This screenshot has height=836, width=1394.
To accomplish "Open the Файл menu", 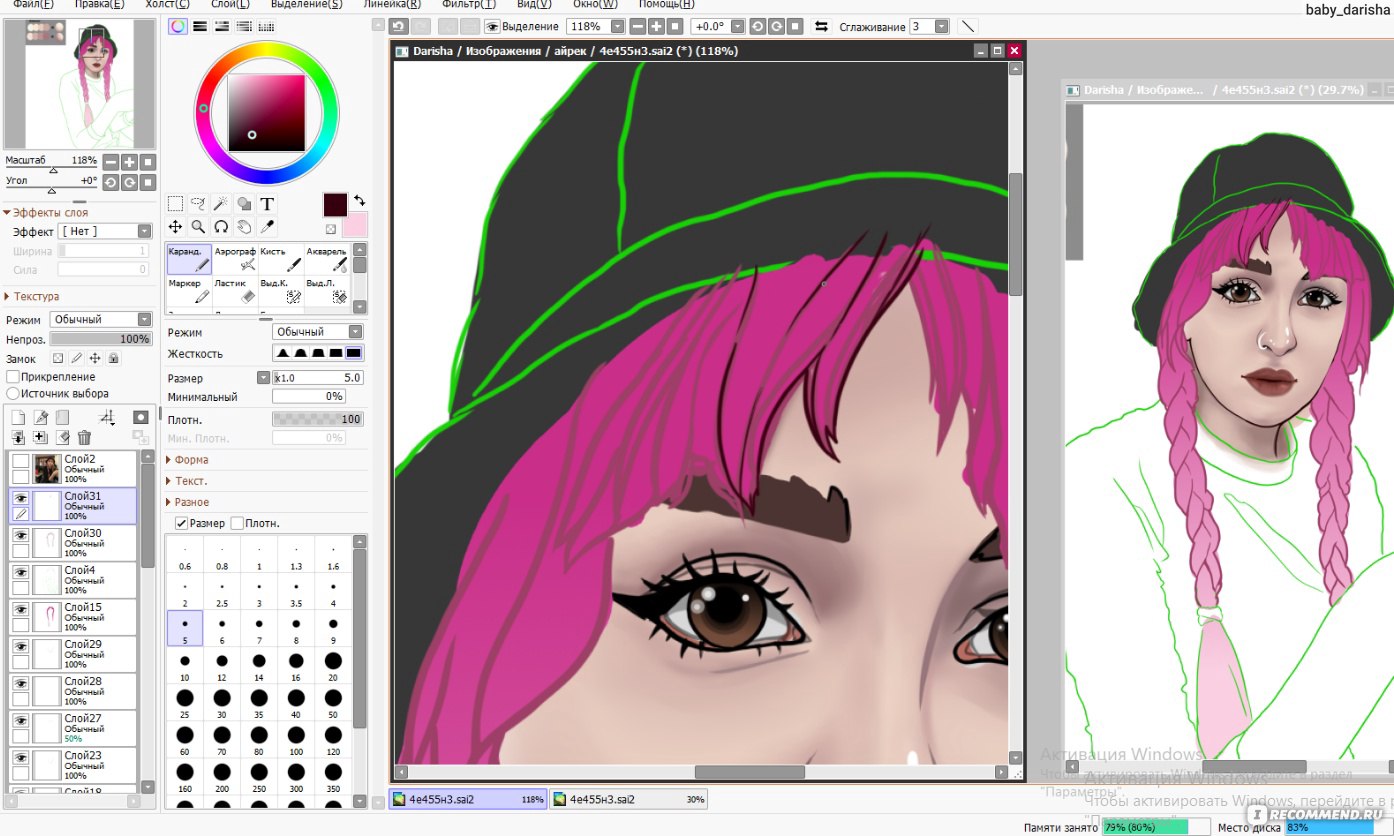I will tap(34, 4).
